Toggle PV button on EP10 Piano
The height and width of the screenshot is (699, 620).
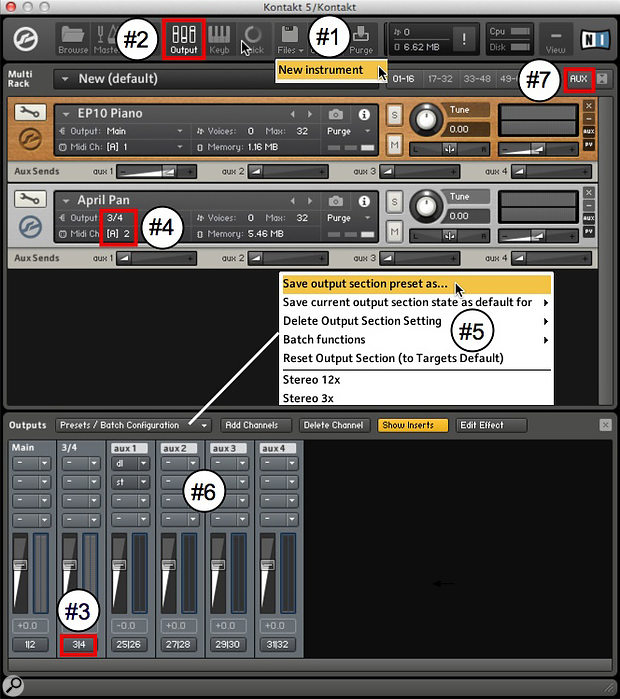coord(589,144)
